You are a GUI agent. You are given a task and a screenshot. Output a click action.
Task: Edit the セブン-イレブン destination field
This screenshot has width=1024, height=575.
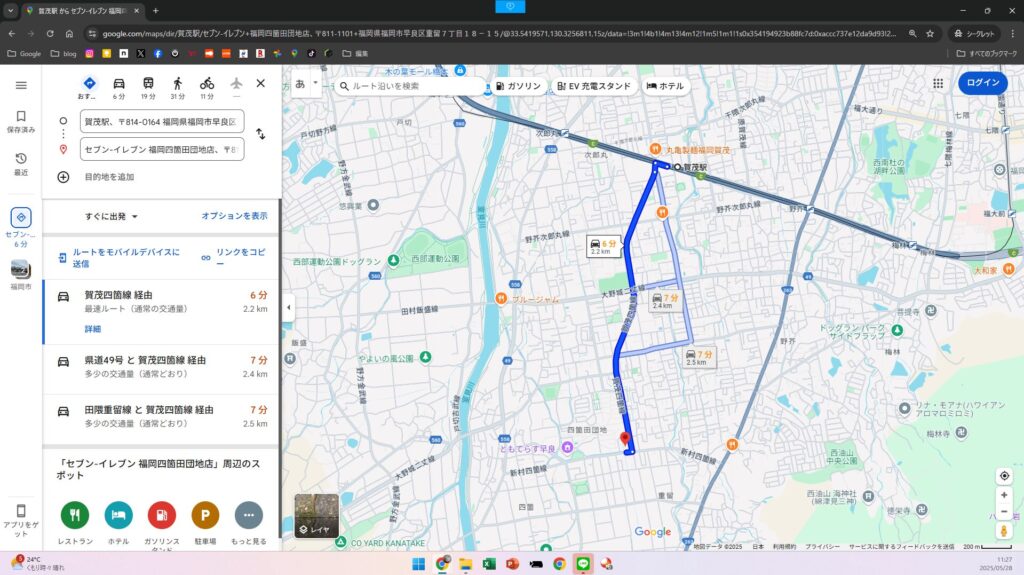coord(162,149)
